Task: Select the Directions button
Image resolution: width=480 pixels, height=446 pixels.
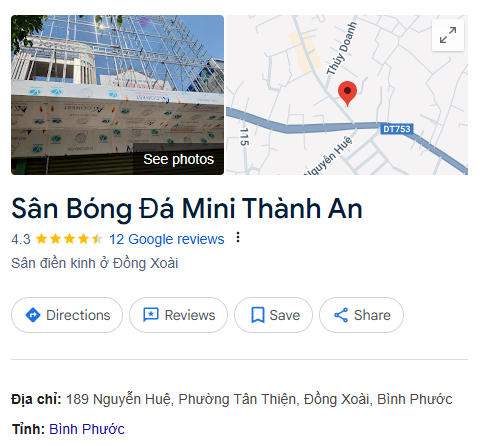Action: (x=67, y=315)
